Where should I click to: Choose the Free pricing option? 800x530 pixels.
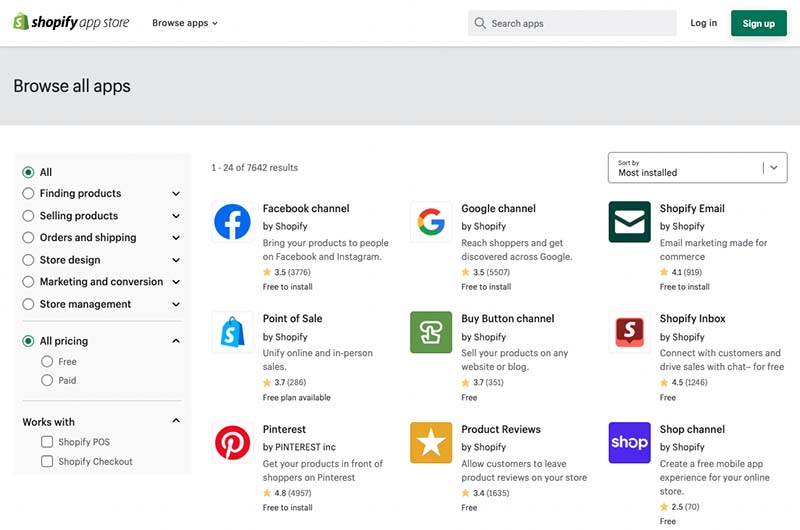click(47, 362)
